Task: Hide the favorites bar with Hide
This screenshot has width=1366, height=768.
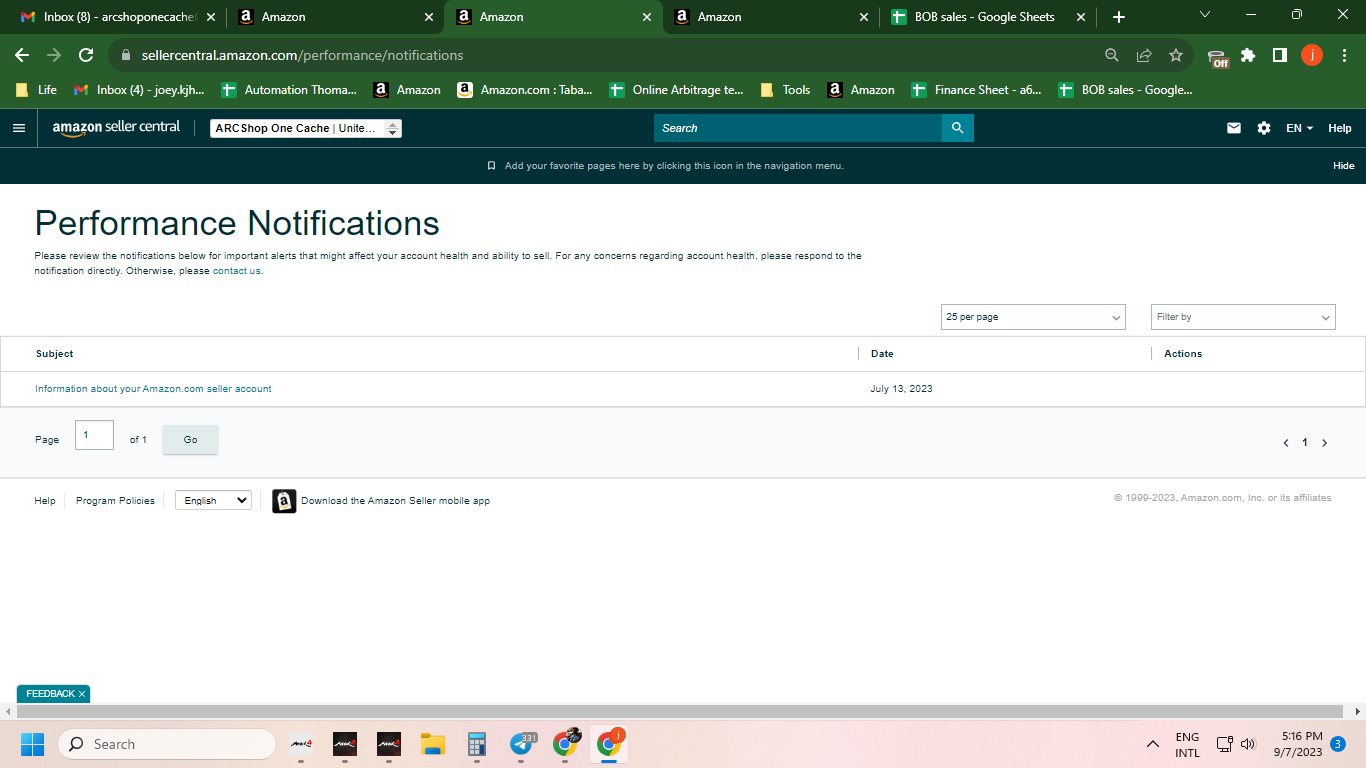Action: 1344,166
